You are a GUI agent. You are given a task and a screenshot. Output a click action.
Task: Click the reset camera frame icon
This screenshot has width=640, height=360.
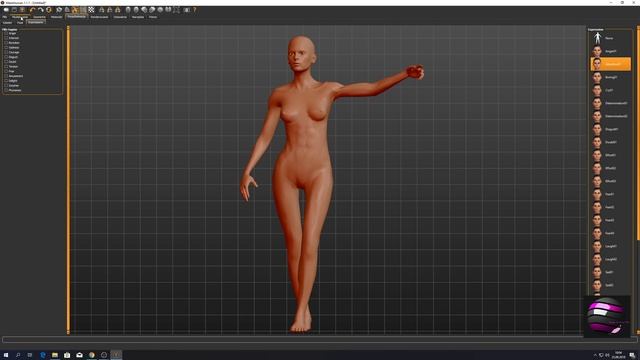point(176,10)
